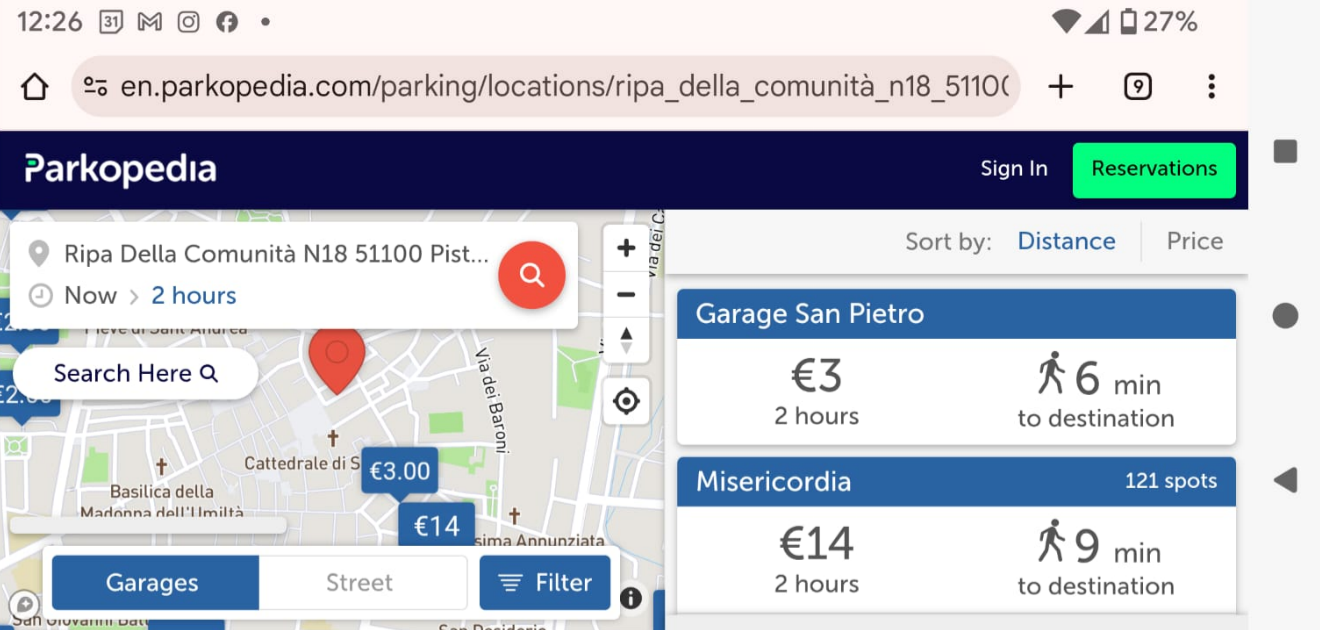Click the red search magnifier button

532,275
